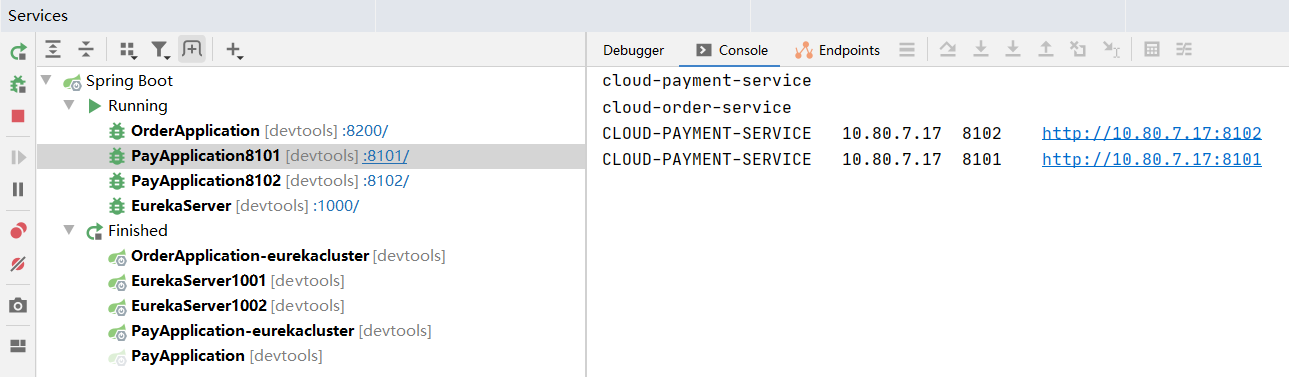Viewport: 1289px width, 377px height.
Task: Select PayApplication-eurekacluster finished item
Action: click(243, 331)
